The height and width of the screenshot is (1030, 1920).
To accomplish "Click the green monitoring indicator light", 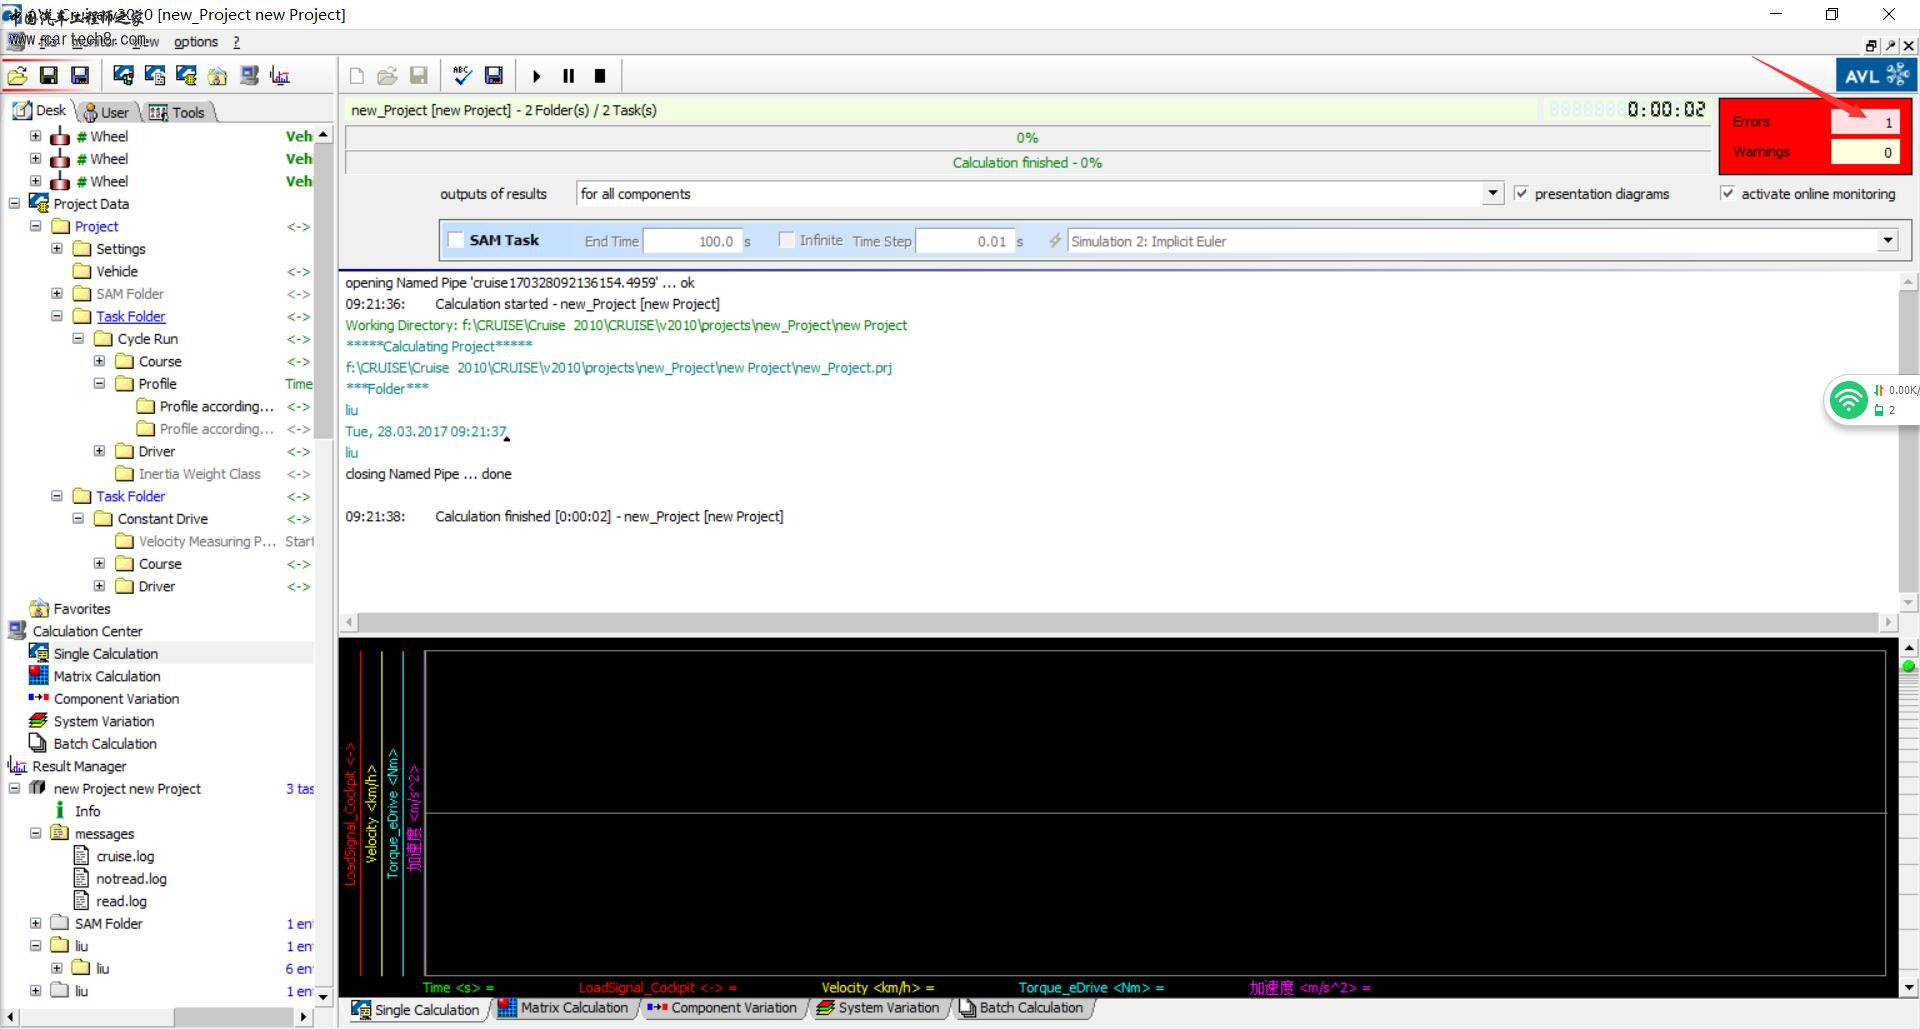I will tap(1908, 666).
